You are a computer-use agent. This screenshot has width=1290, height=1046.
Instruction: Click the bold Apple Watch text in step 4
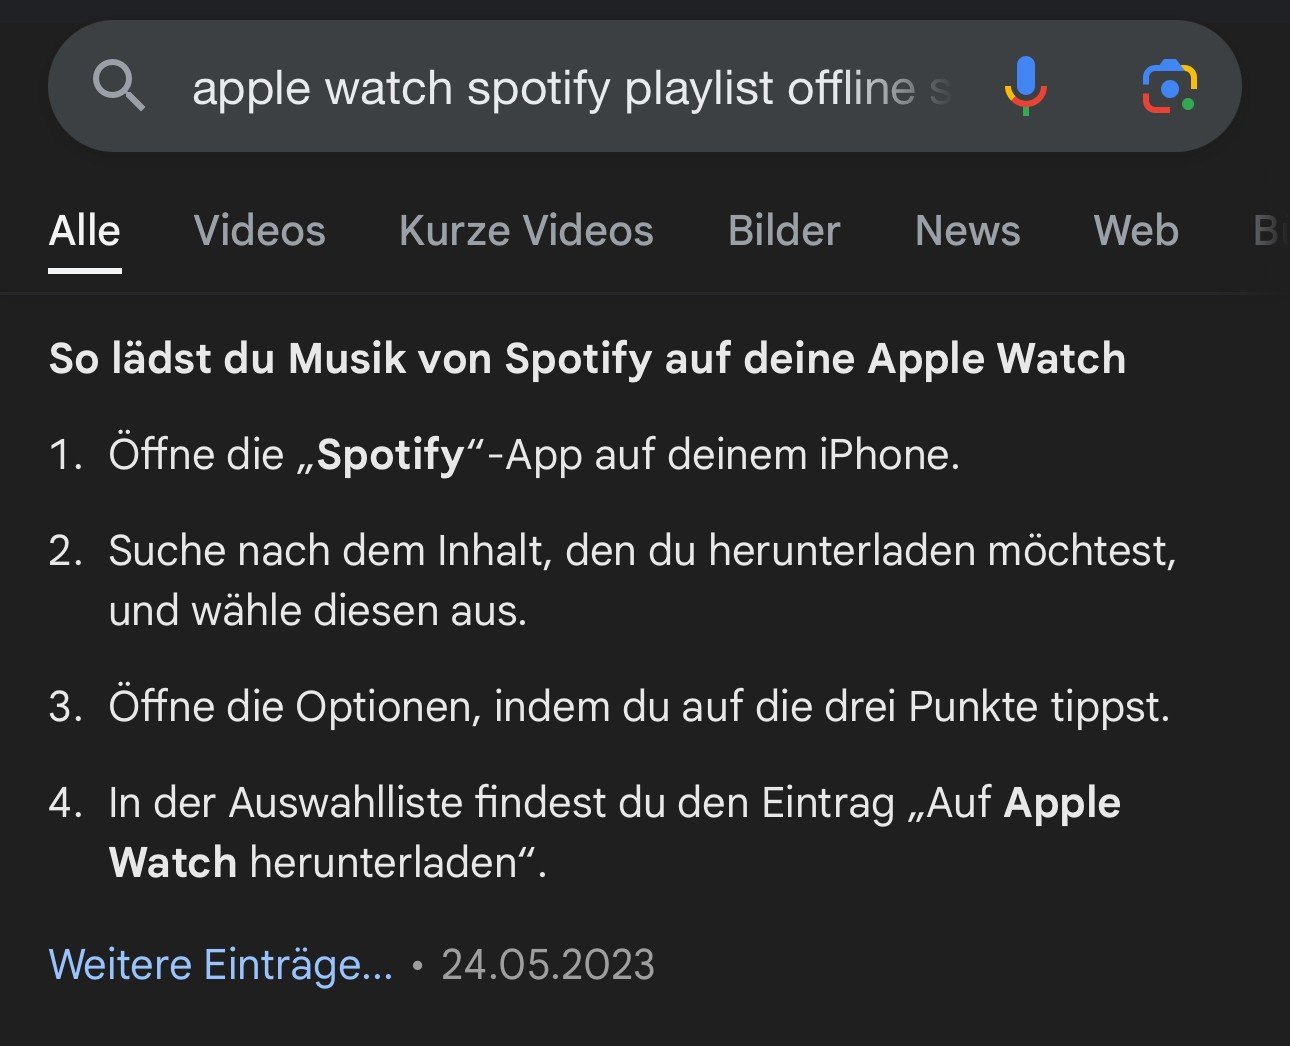[1062, 803]
